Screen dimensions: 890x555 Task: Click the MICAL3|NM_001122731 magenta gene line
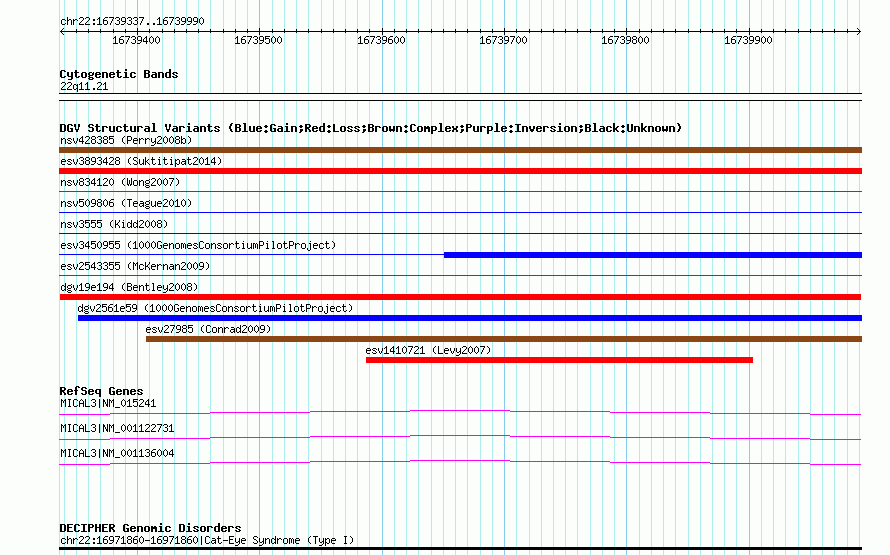point(460,438)
